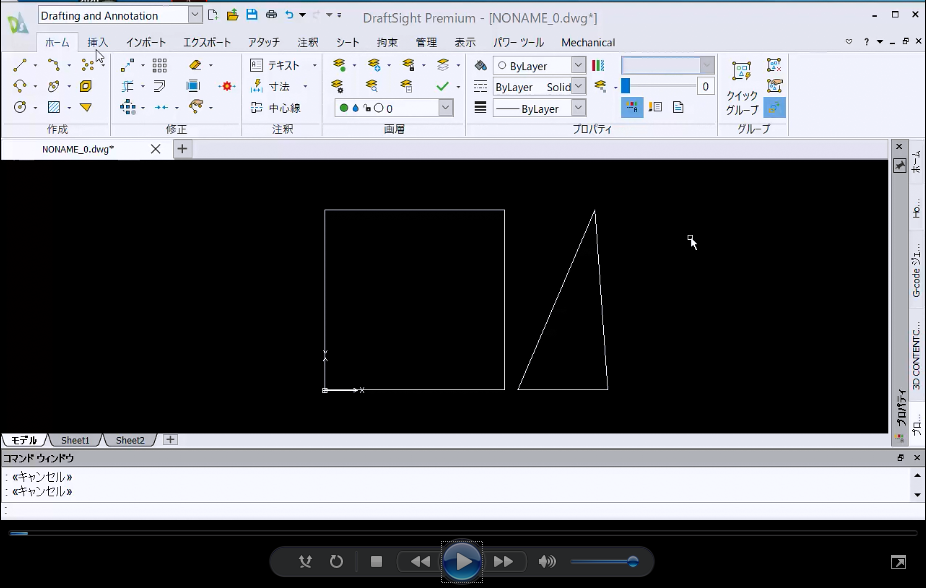Click the Explode red burst icon
926x588 pixels.
(x=227, y=86)
